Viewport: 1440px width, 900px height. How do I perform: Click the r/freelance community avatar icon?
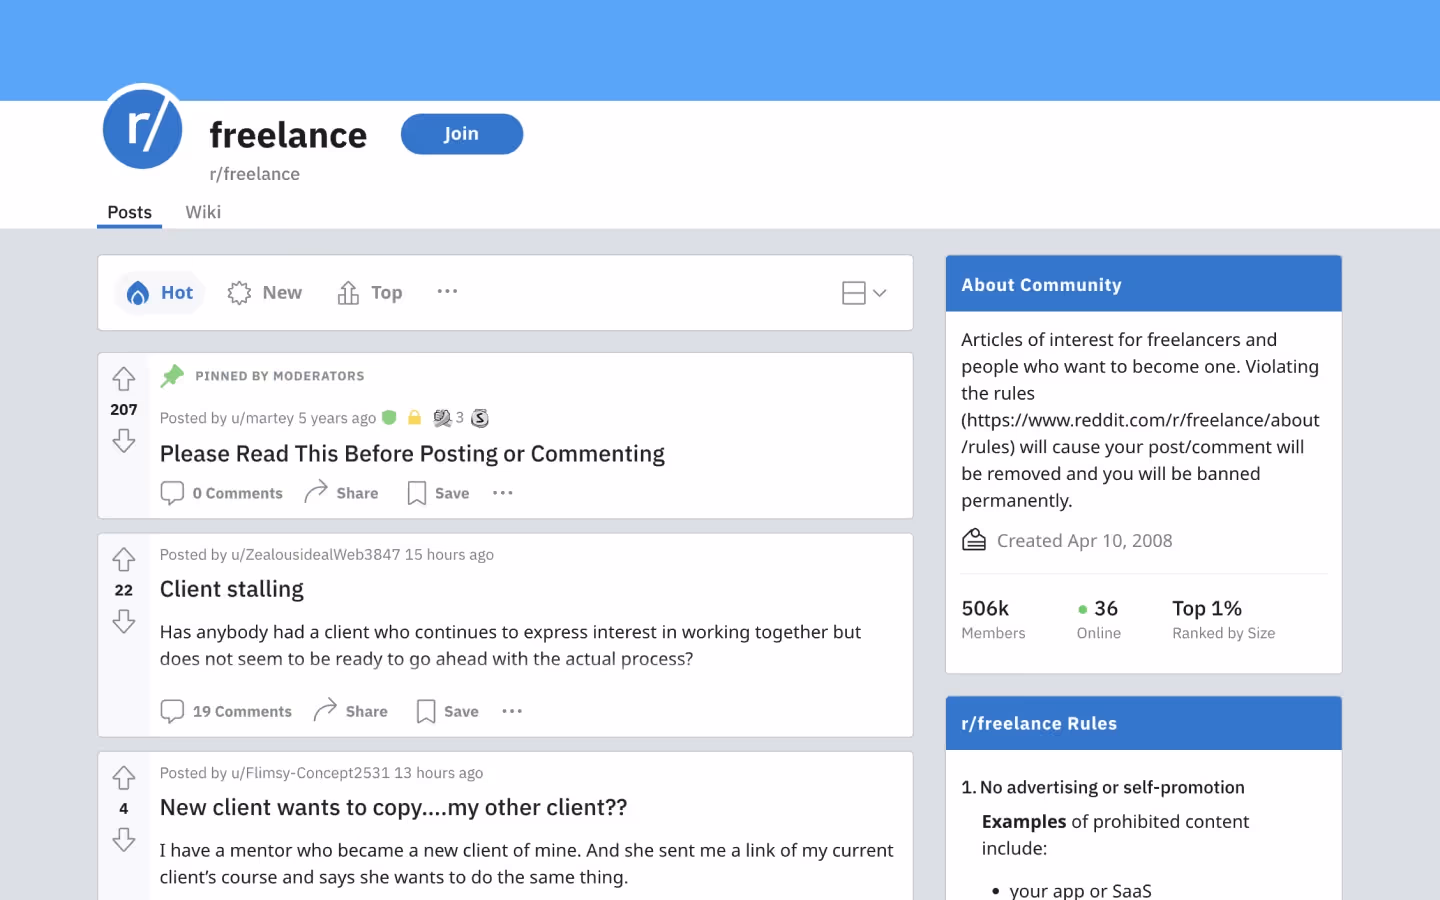pos(143,128)
